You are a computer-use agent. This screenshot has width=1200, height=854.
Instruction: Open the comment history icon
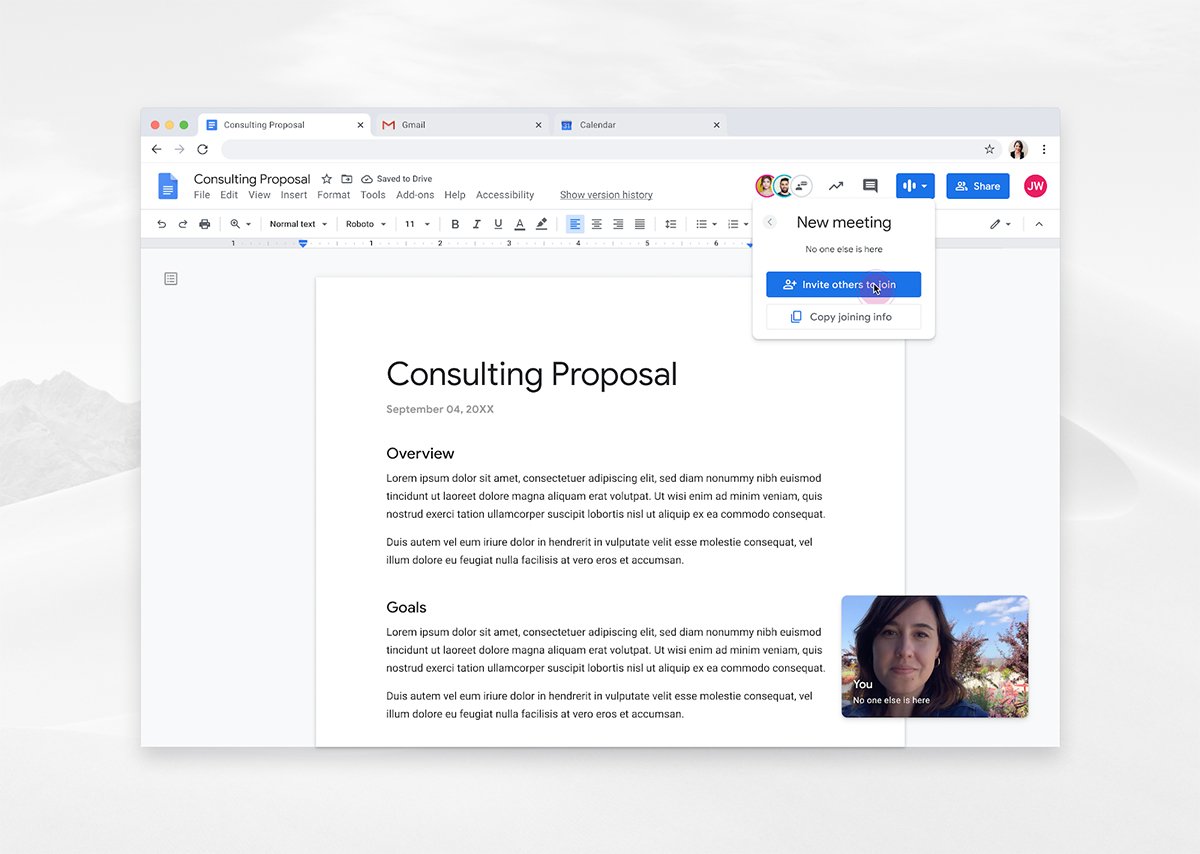click(x=870, y=186)
